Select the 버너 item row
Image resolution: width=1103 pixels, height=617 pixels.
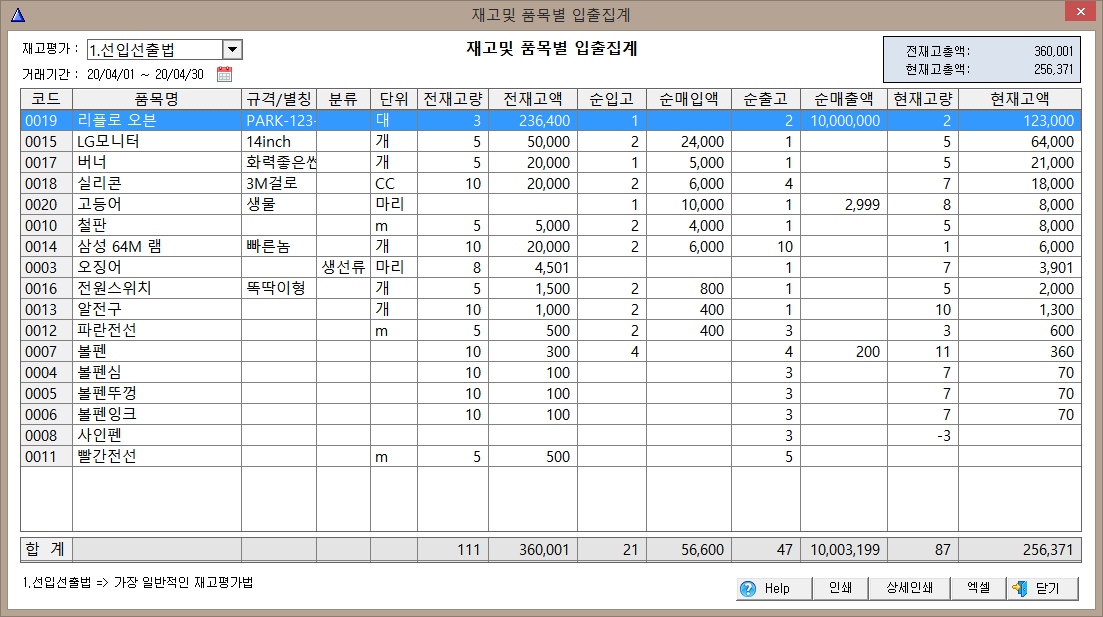pyautogui.click(x=551, y=163)
